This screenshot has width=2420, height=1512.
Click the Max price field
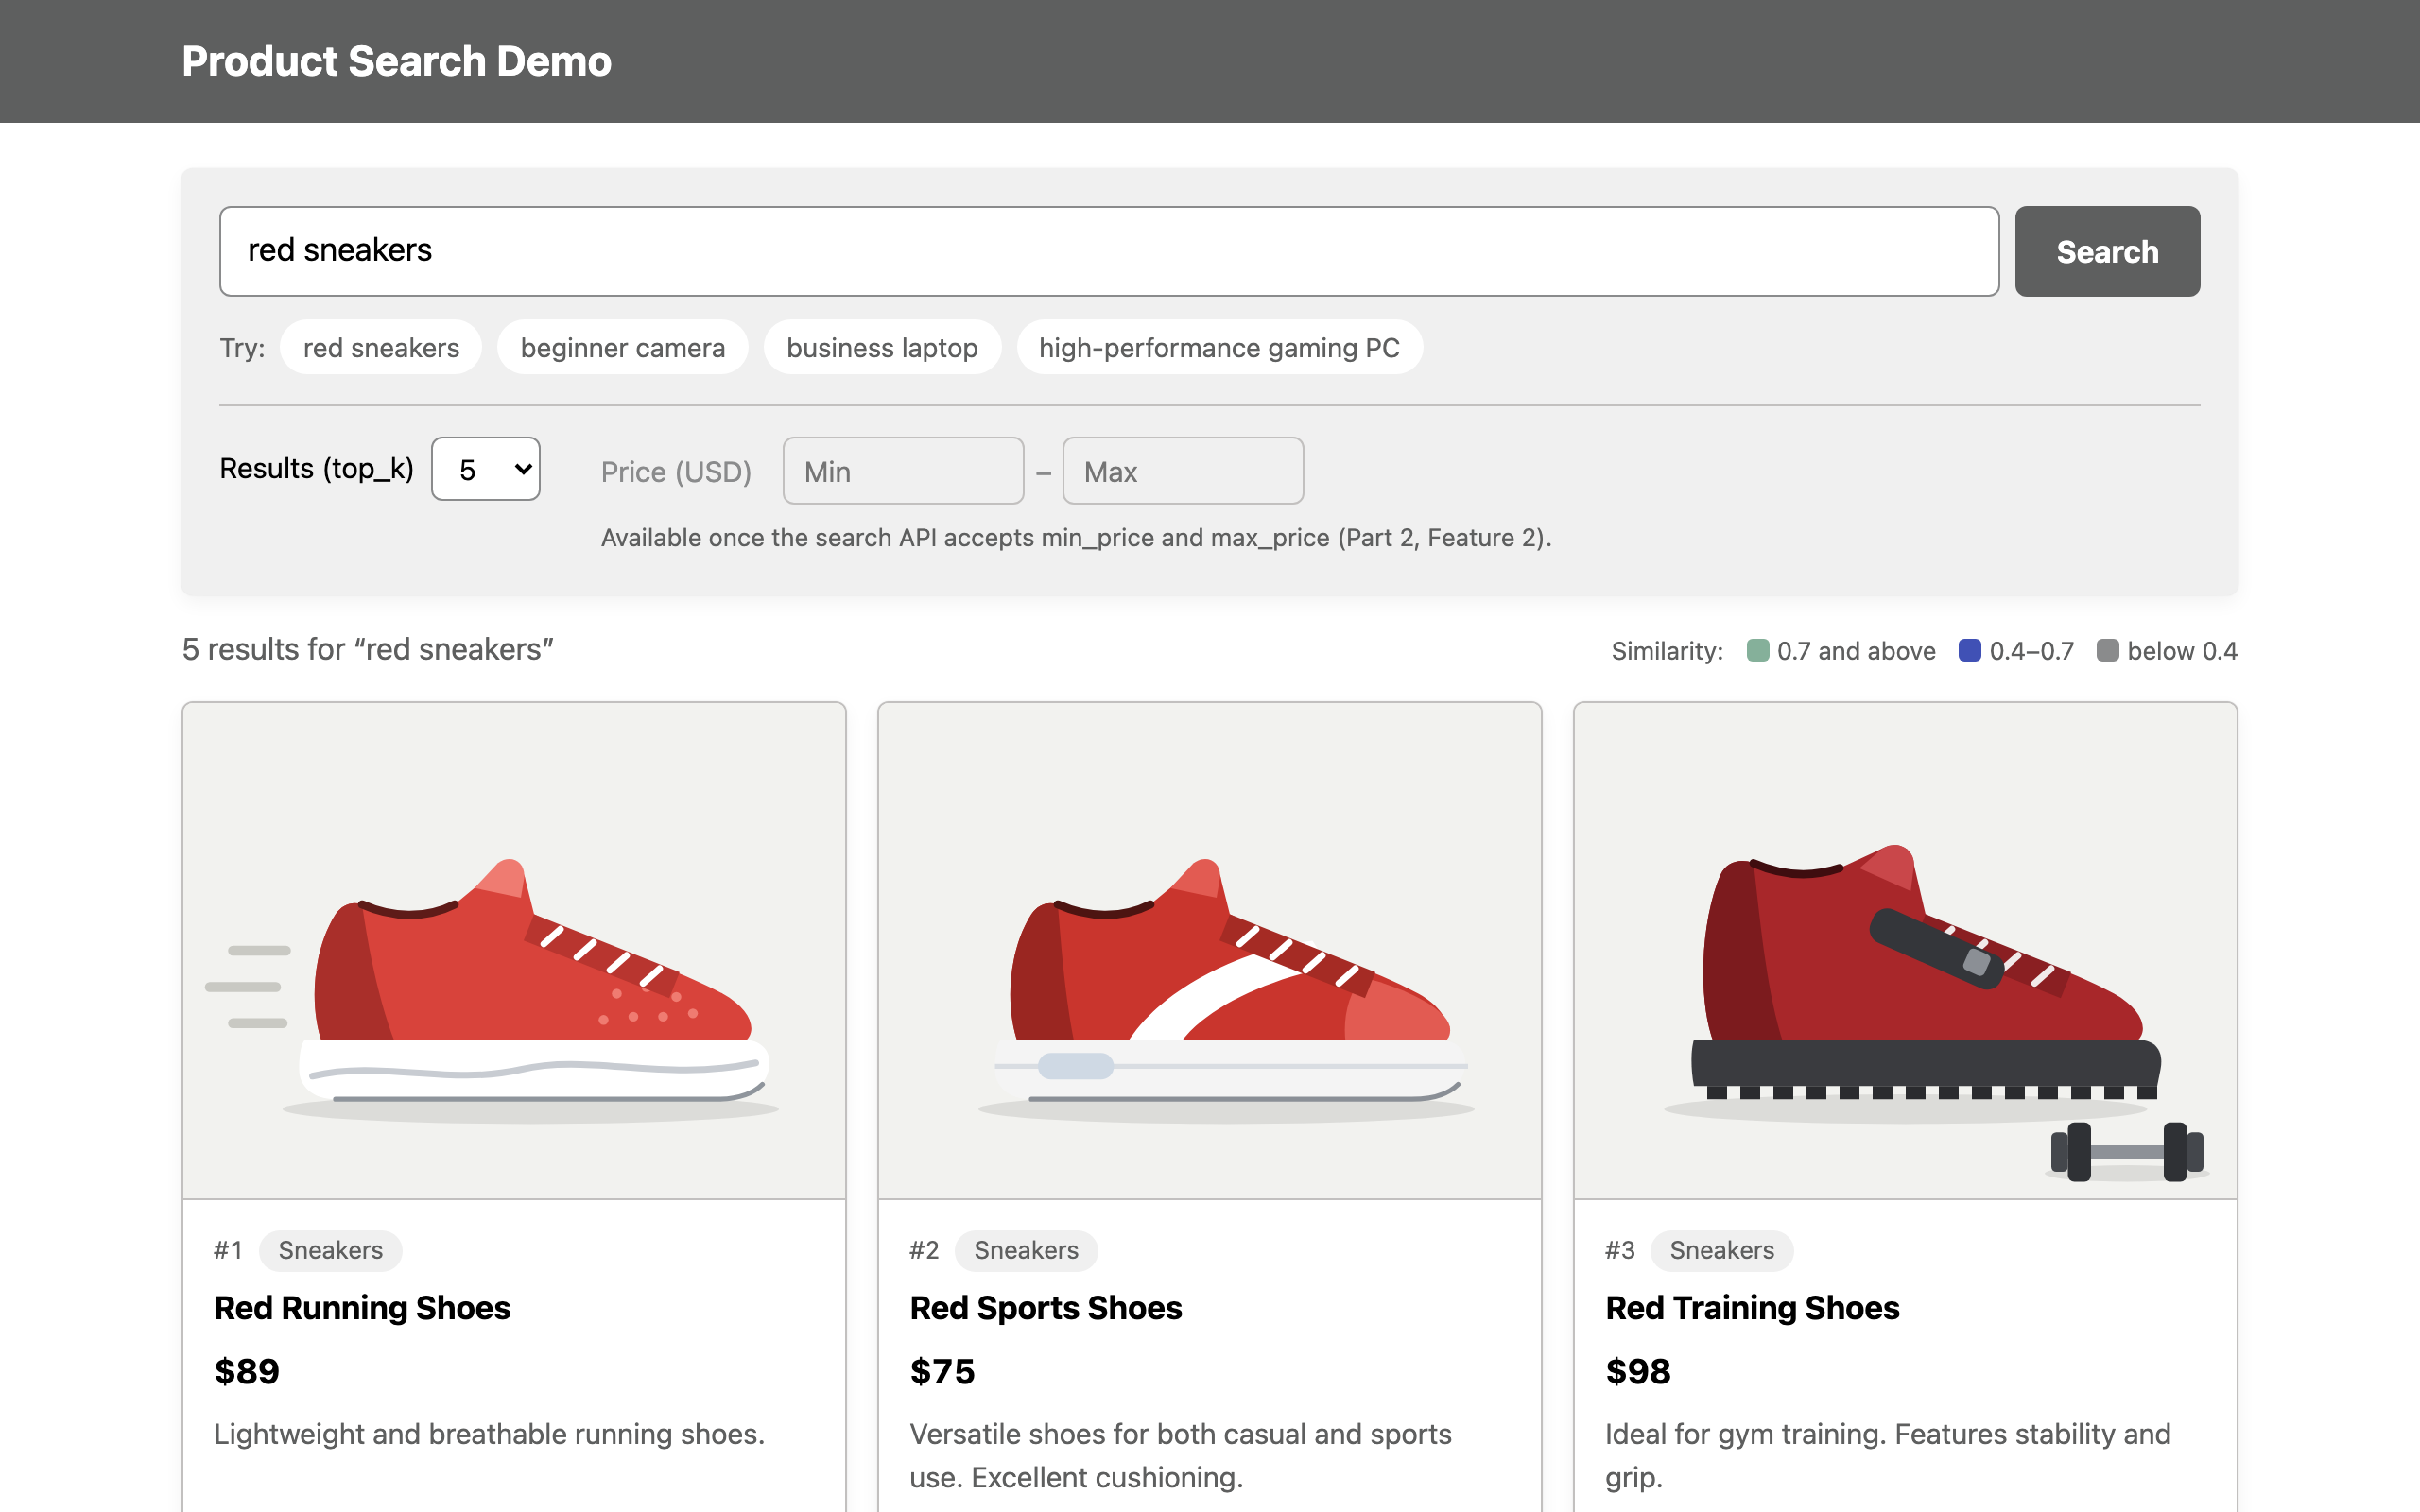(x=1183, y=471)
